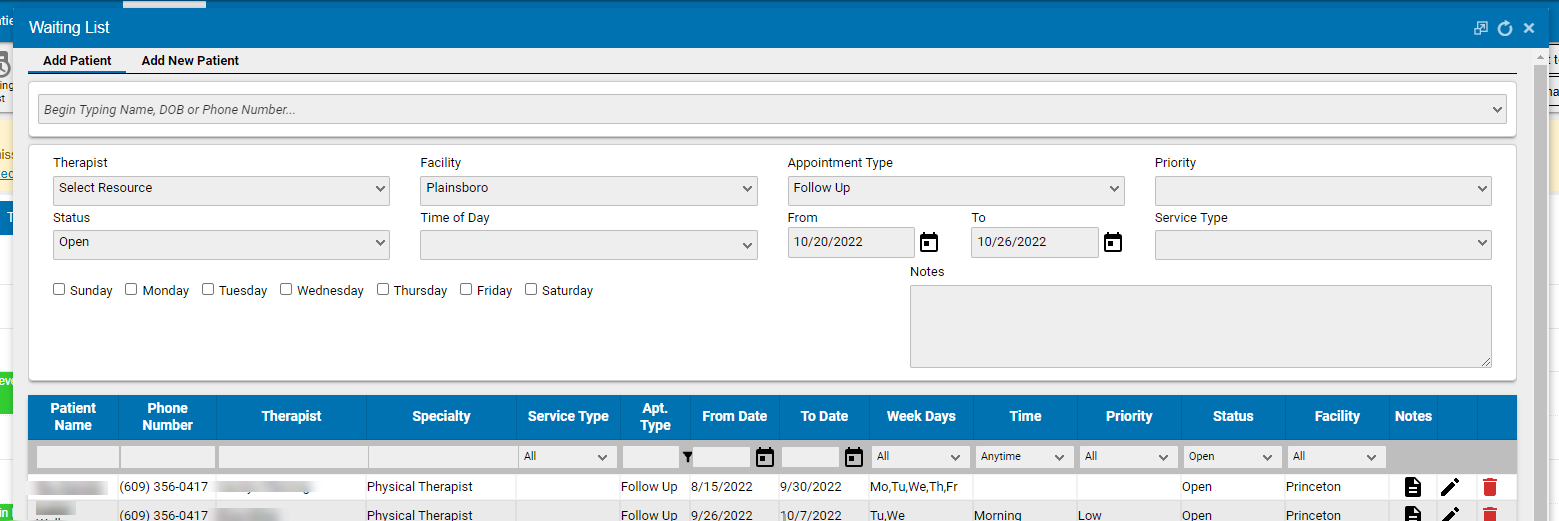Delete the first waiting list entry
1559x521 pixels.
click(x=1490, y=487)
